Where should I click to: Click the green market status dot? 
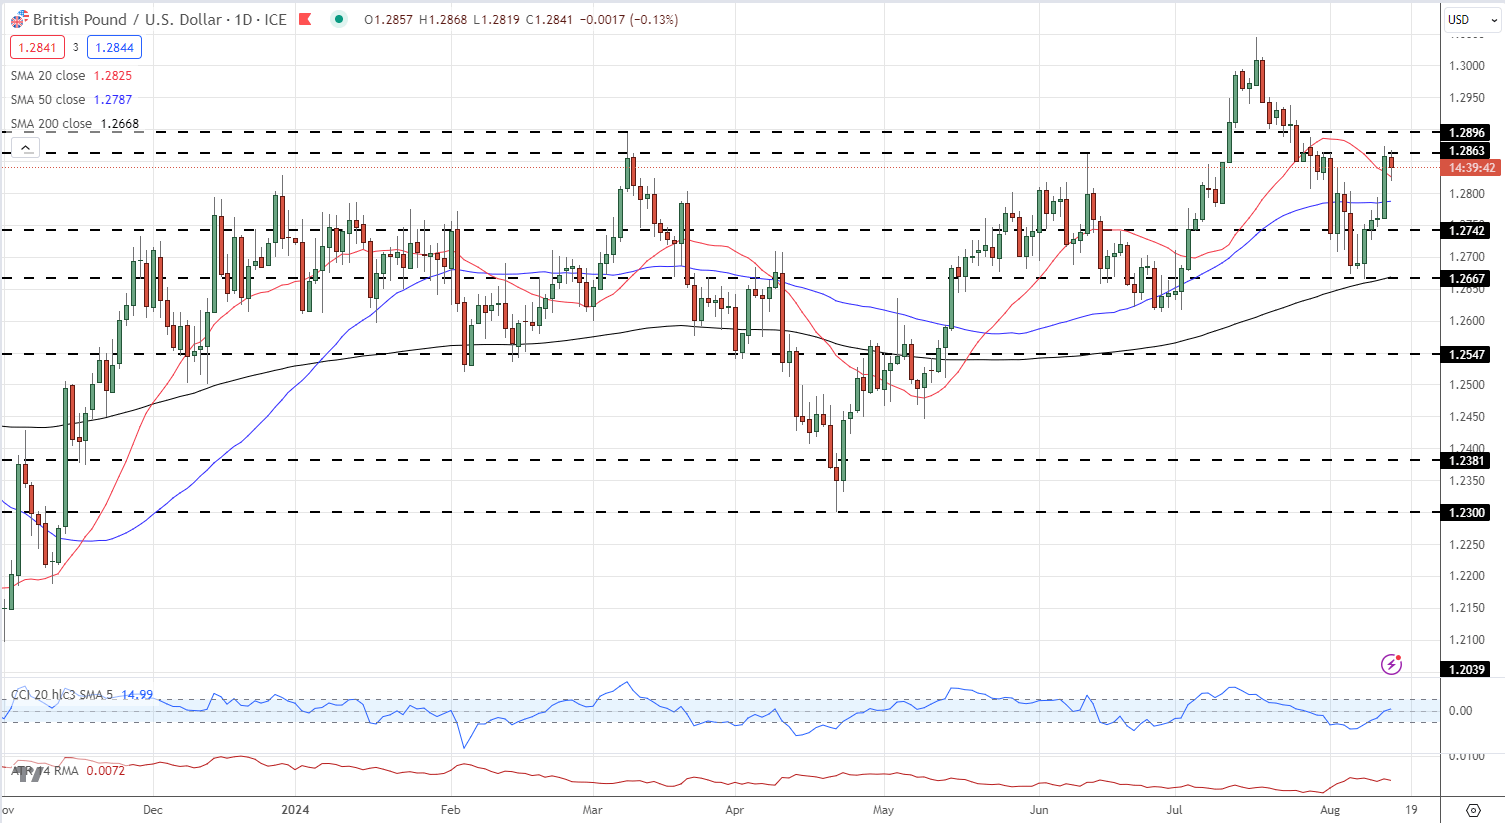[339, 19]
